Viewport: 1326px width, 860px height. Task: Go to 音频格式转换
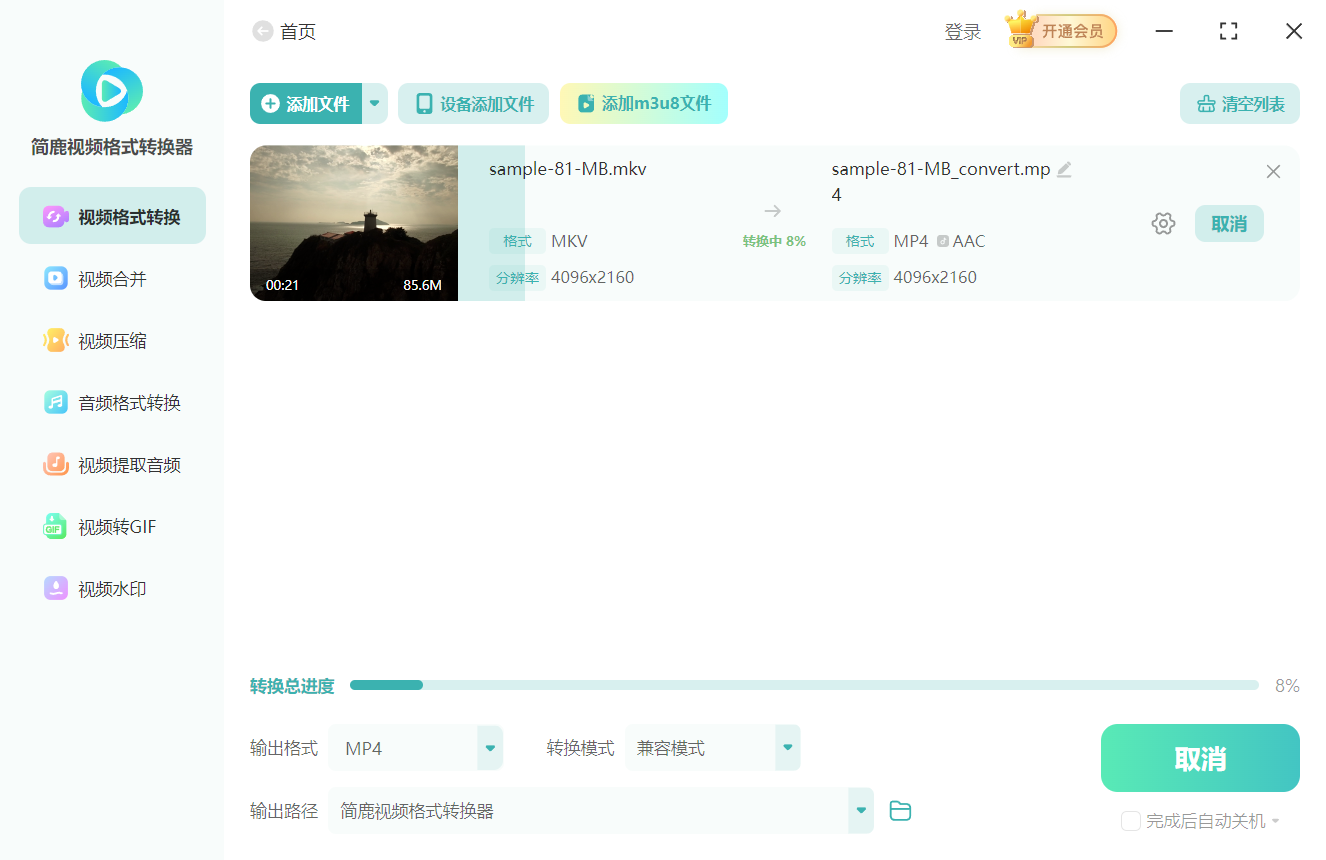click(112, 402)
